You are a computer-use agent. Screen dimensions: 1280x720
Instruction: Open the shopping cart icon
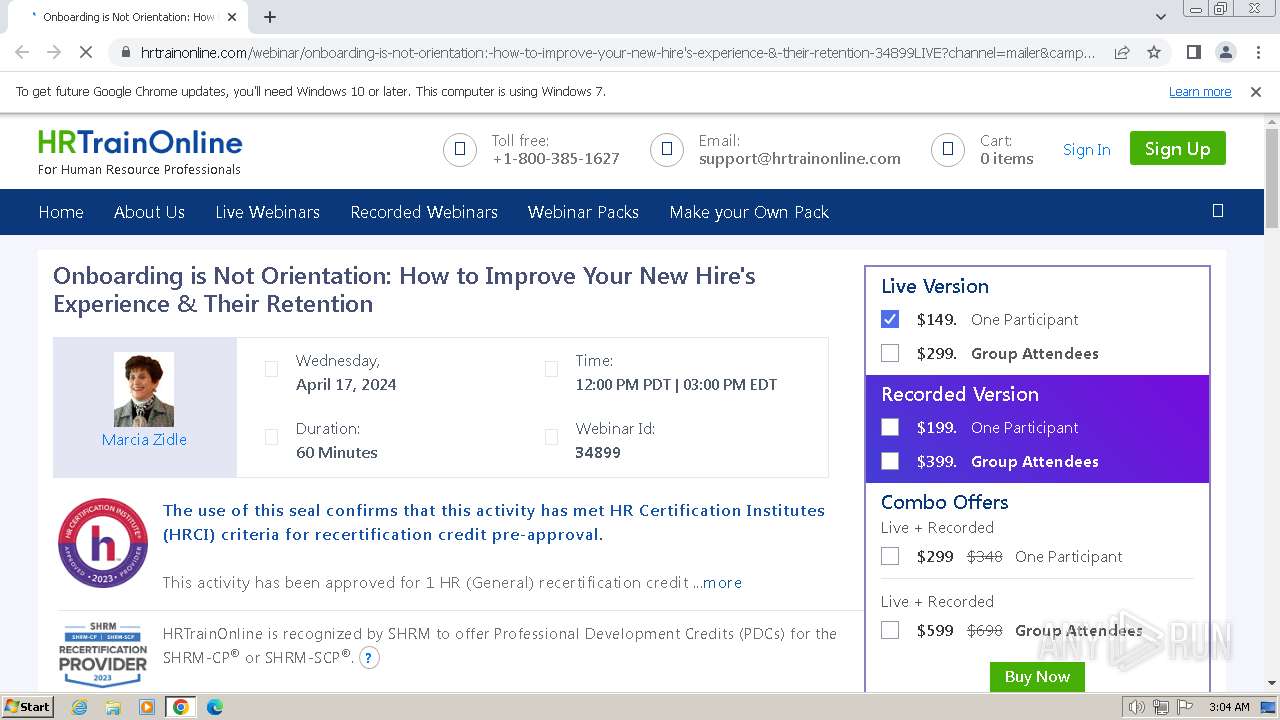point(947,150)
